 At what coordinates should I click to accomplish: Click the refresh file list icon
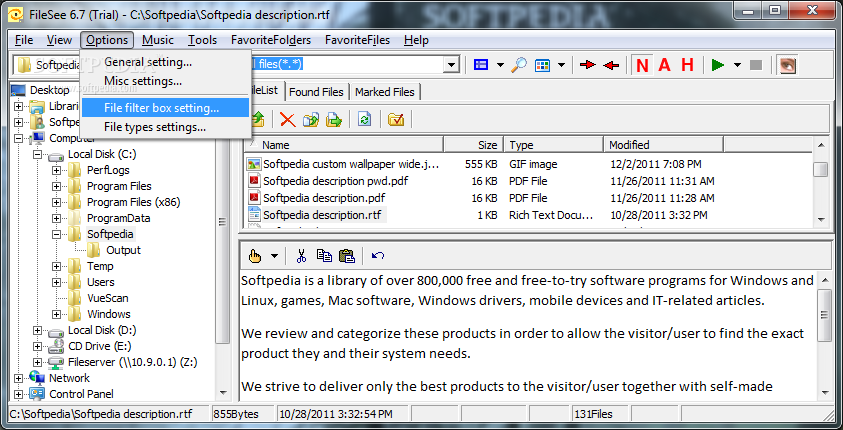365,119
